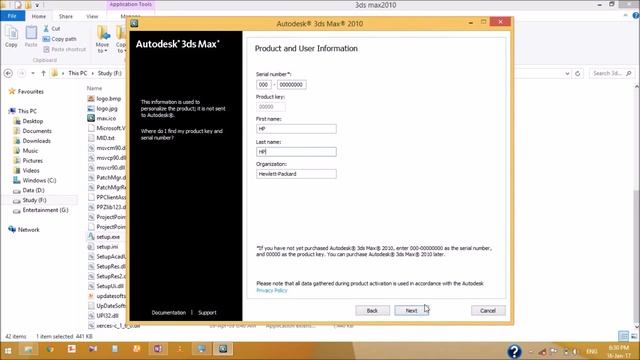The width and height of the screenshot is (640, 360).
Task: Click Study (F:) in the address breadcrumb
Action: (x=109, y=73)
